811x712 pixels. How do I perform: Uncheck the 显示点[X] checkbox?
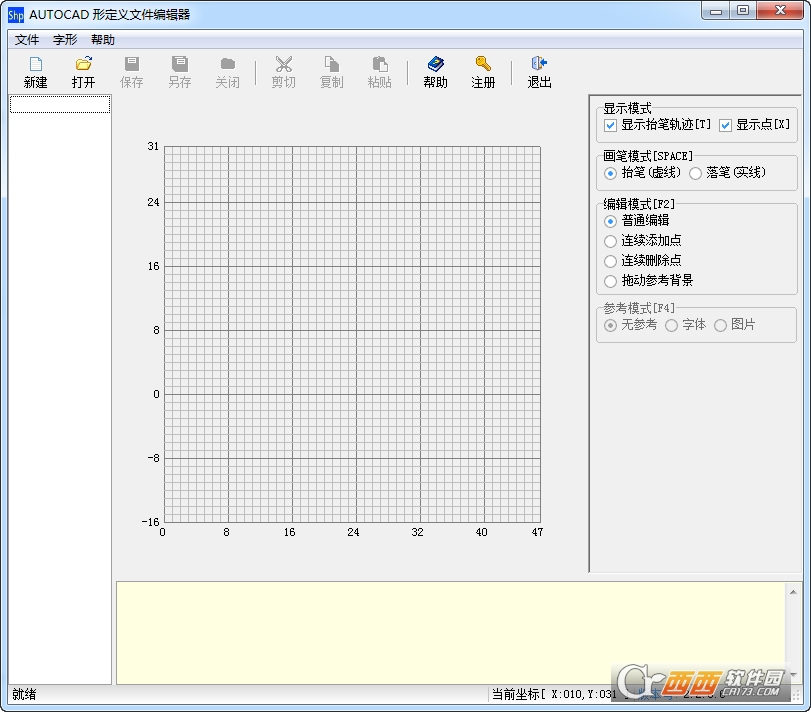[726, 126]
